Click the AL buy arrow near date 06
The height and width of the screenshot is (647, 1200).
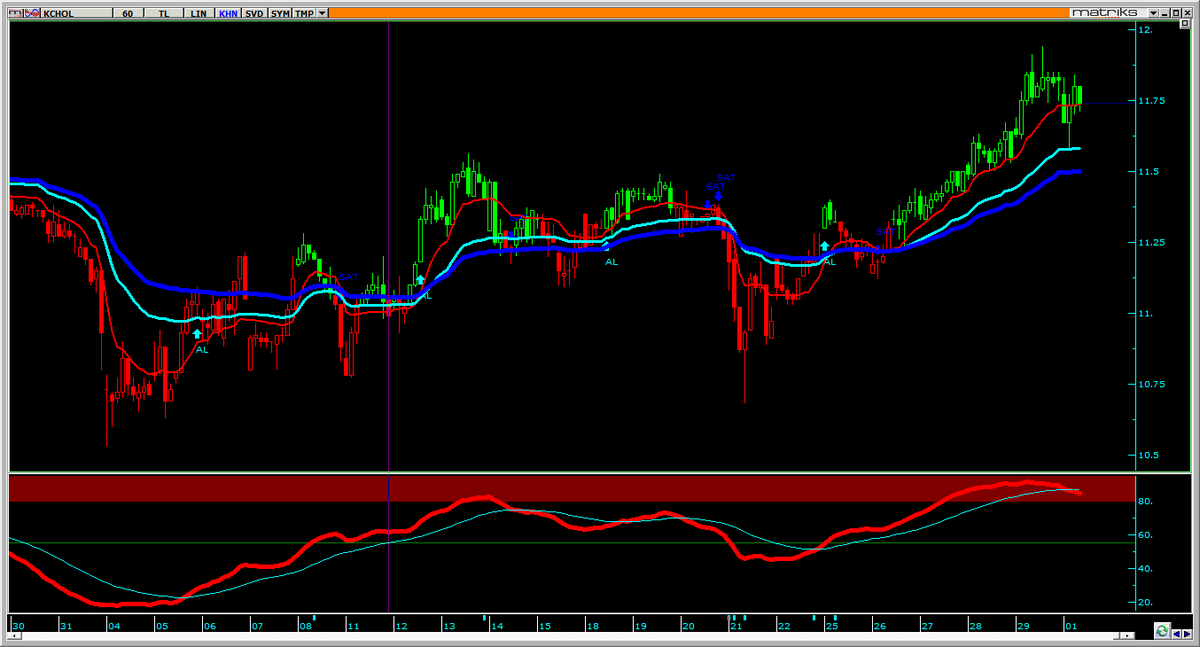point(197,334)
